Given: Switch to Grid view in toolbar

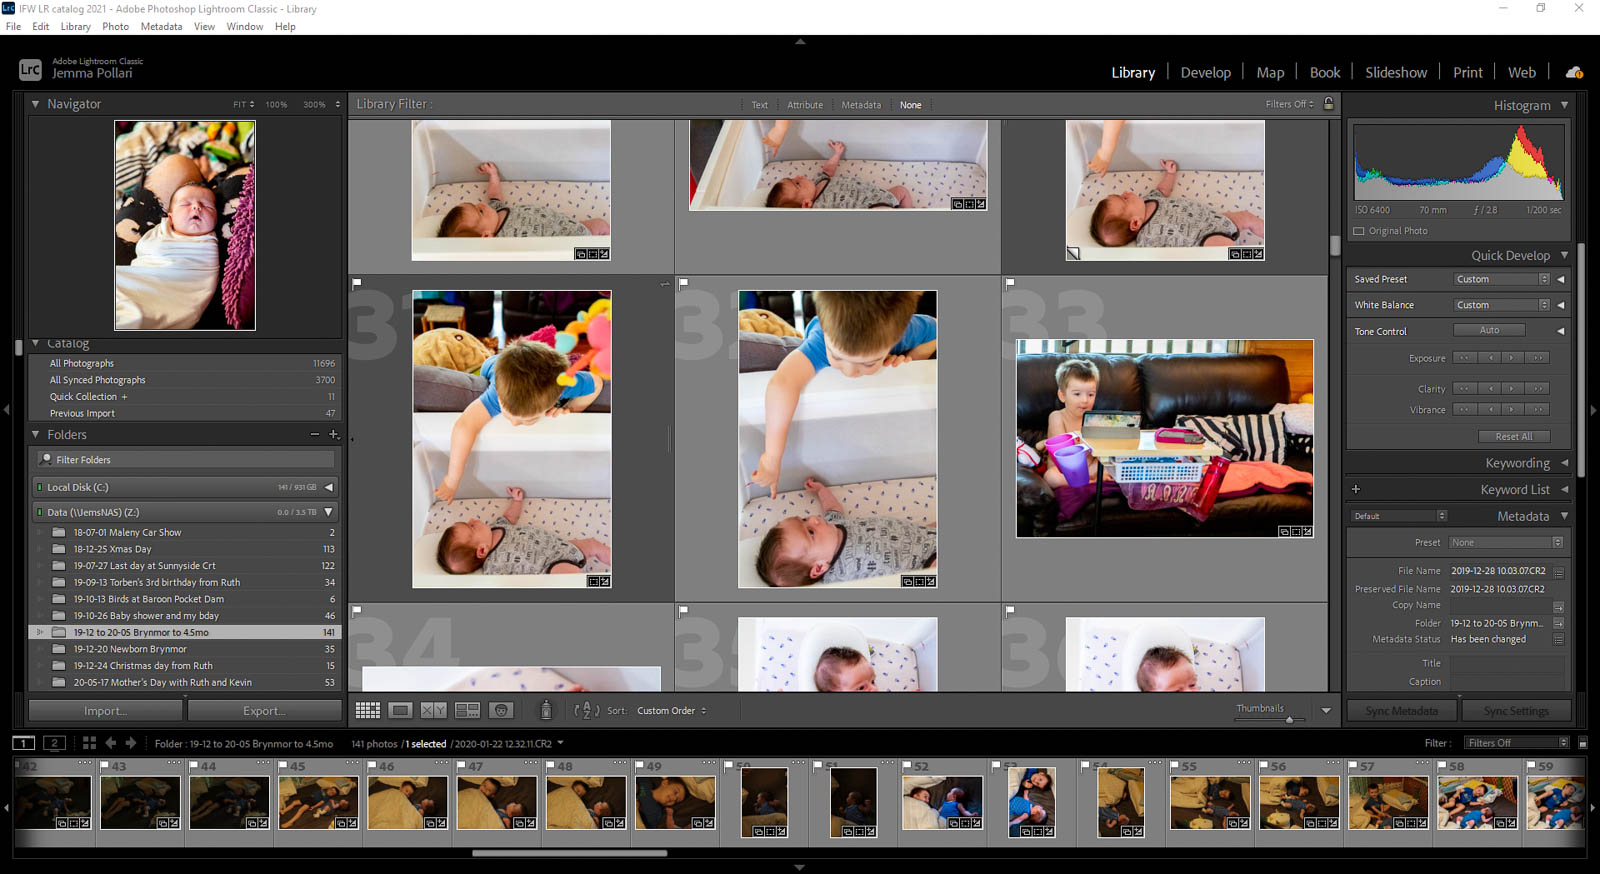Looking at the screenshot, I should pyautogui.click(x=367, y=710).
